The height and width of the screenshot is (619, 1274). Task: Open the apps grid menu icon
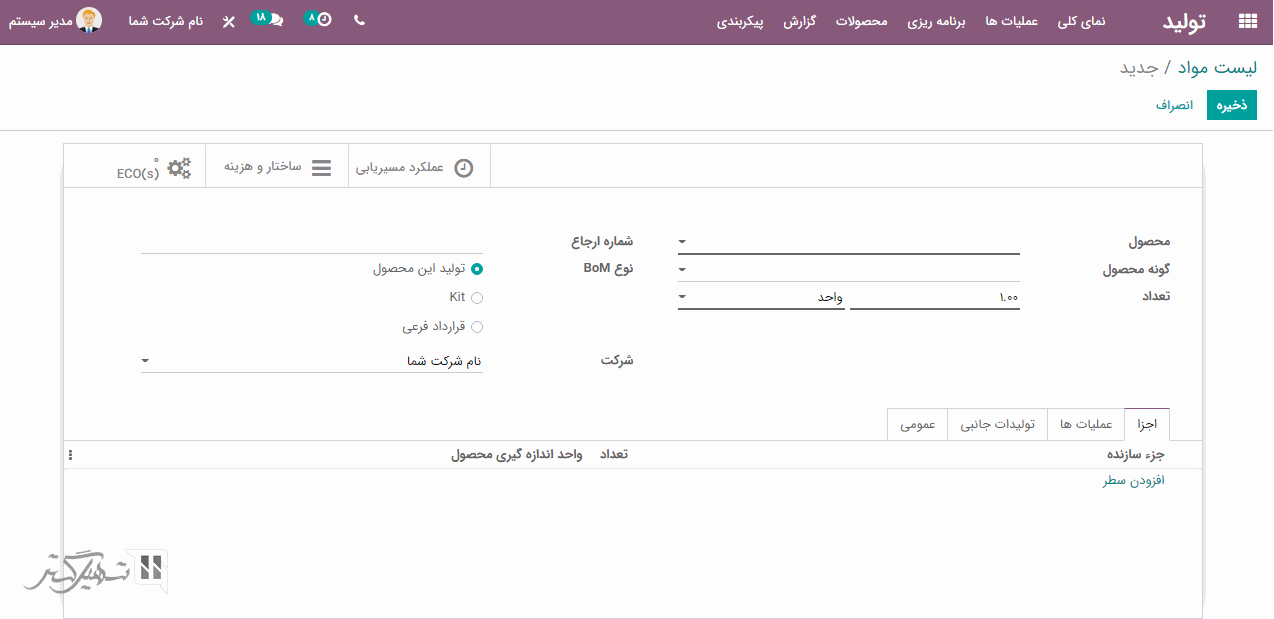1247,21
